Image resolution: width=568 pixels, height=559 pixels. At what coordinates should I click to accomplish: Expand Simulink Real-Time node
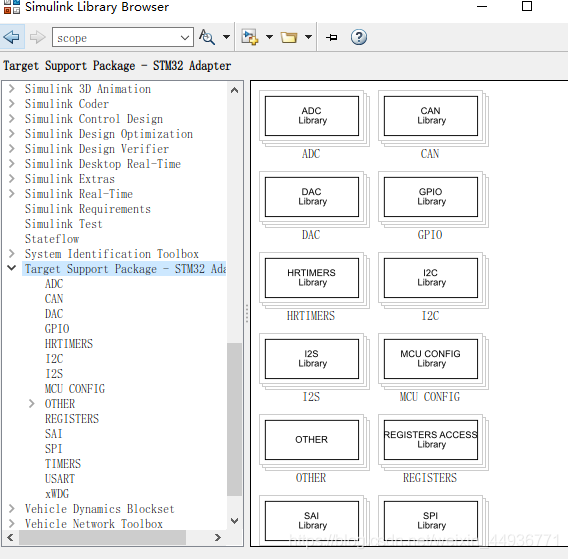pyautogui.click(x=12, y=194)
